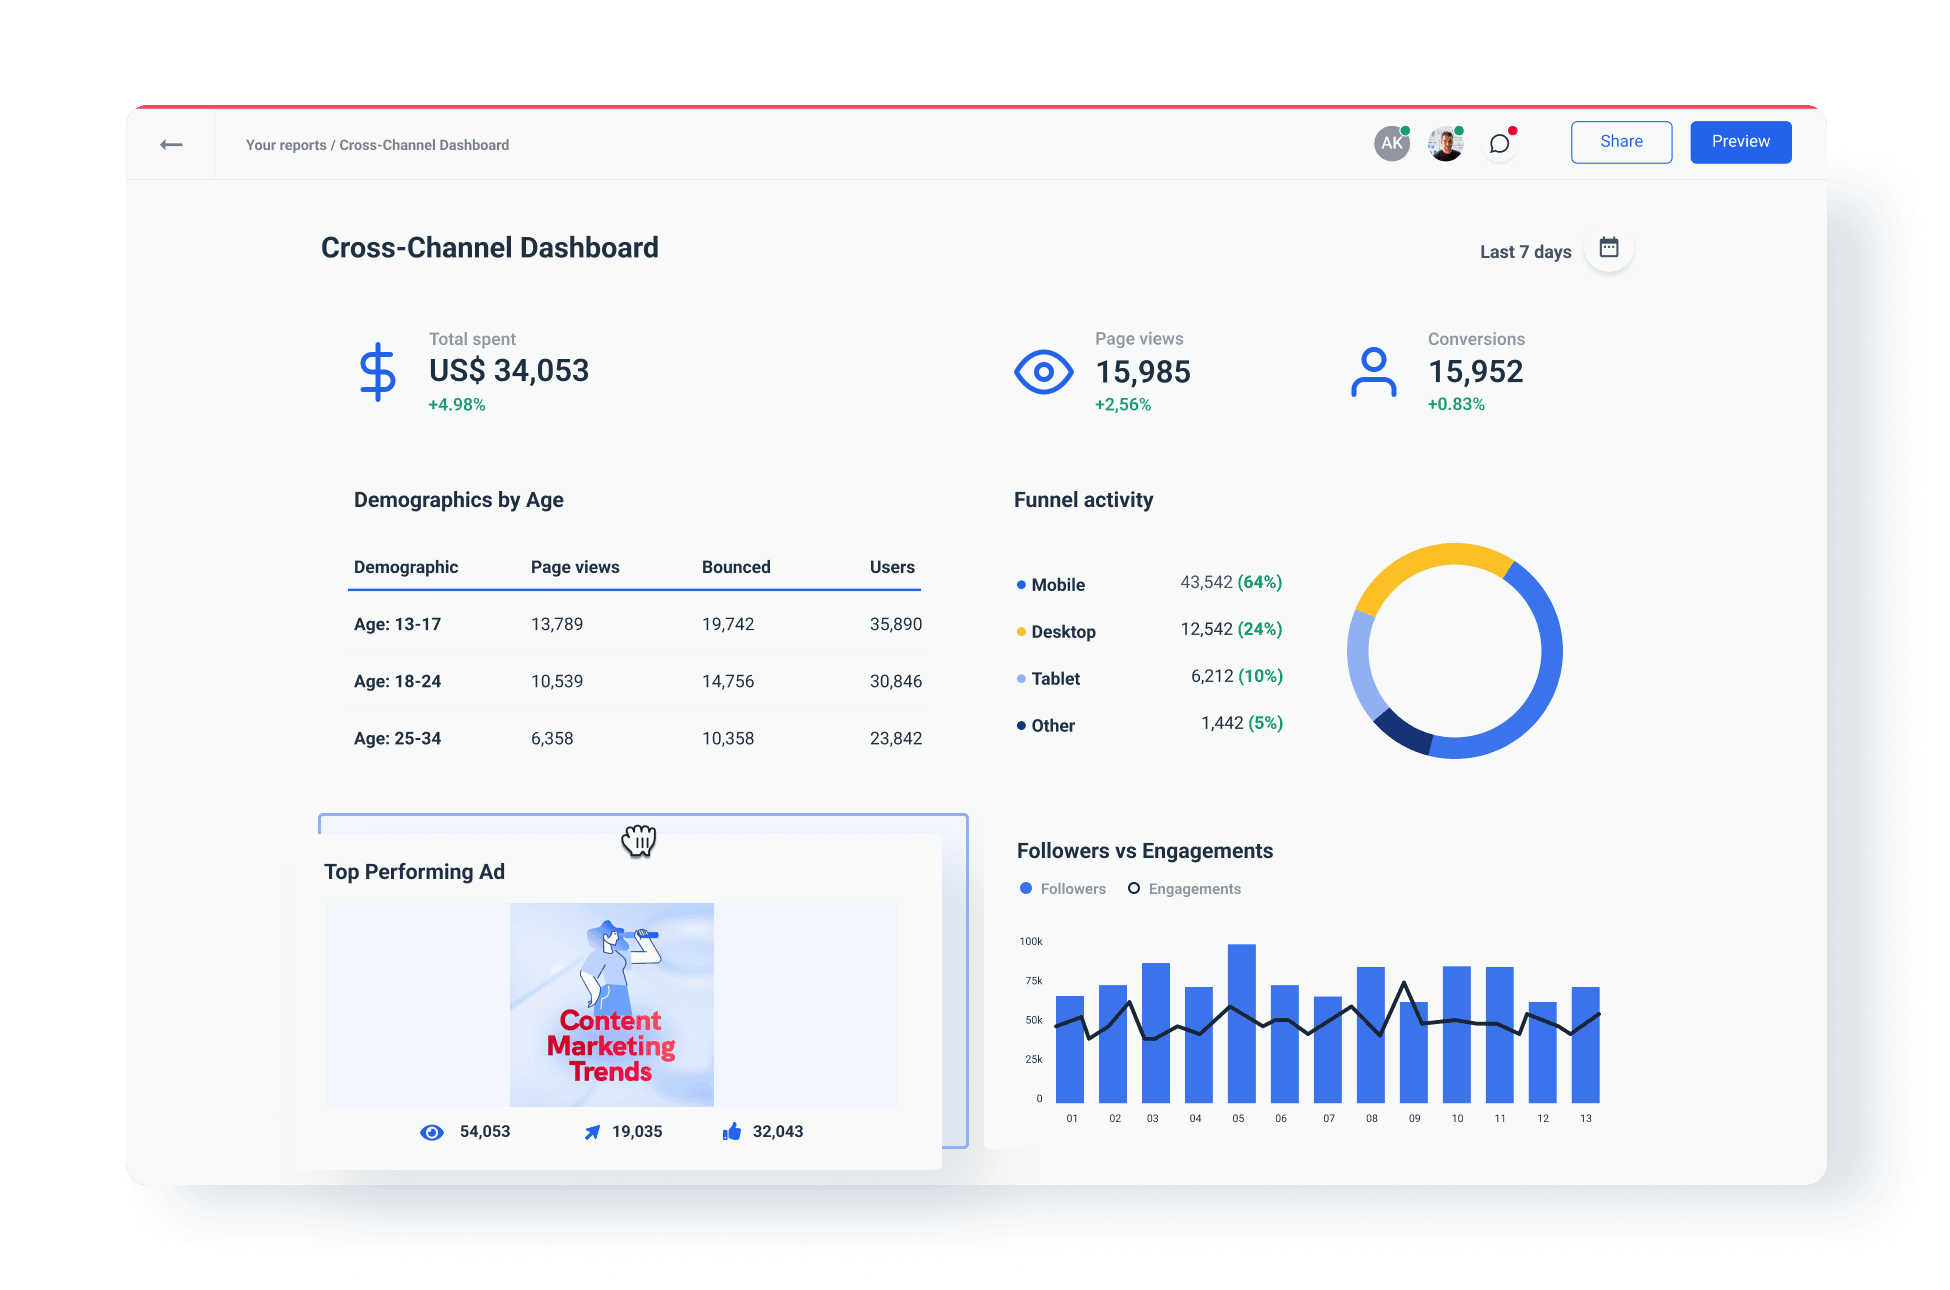
Task: Select the back arrow in the top bar
Action: coord(171,144)
